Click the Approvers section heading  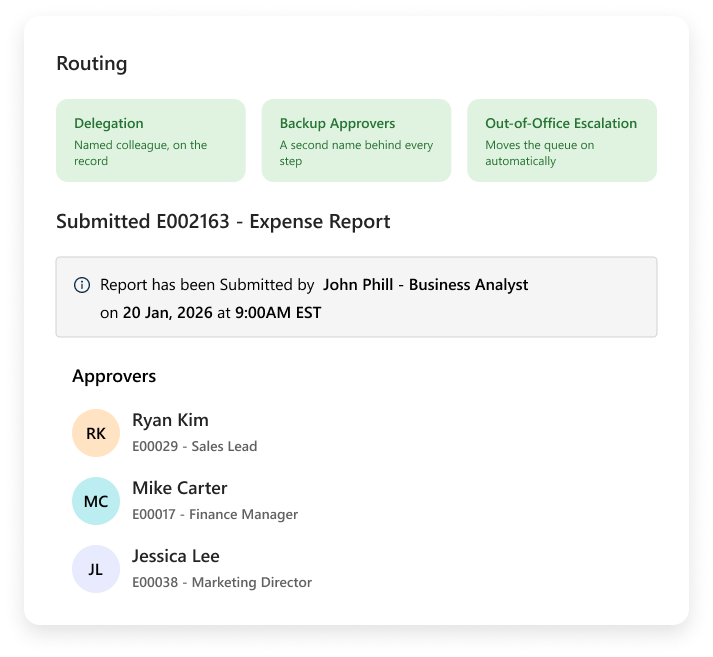click(114, 376)
